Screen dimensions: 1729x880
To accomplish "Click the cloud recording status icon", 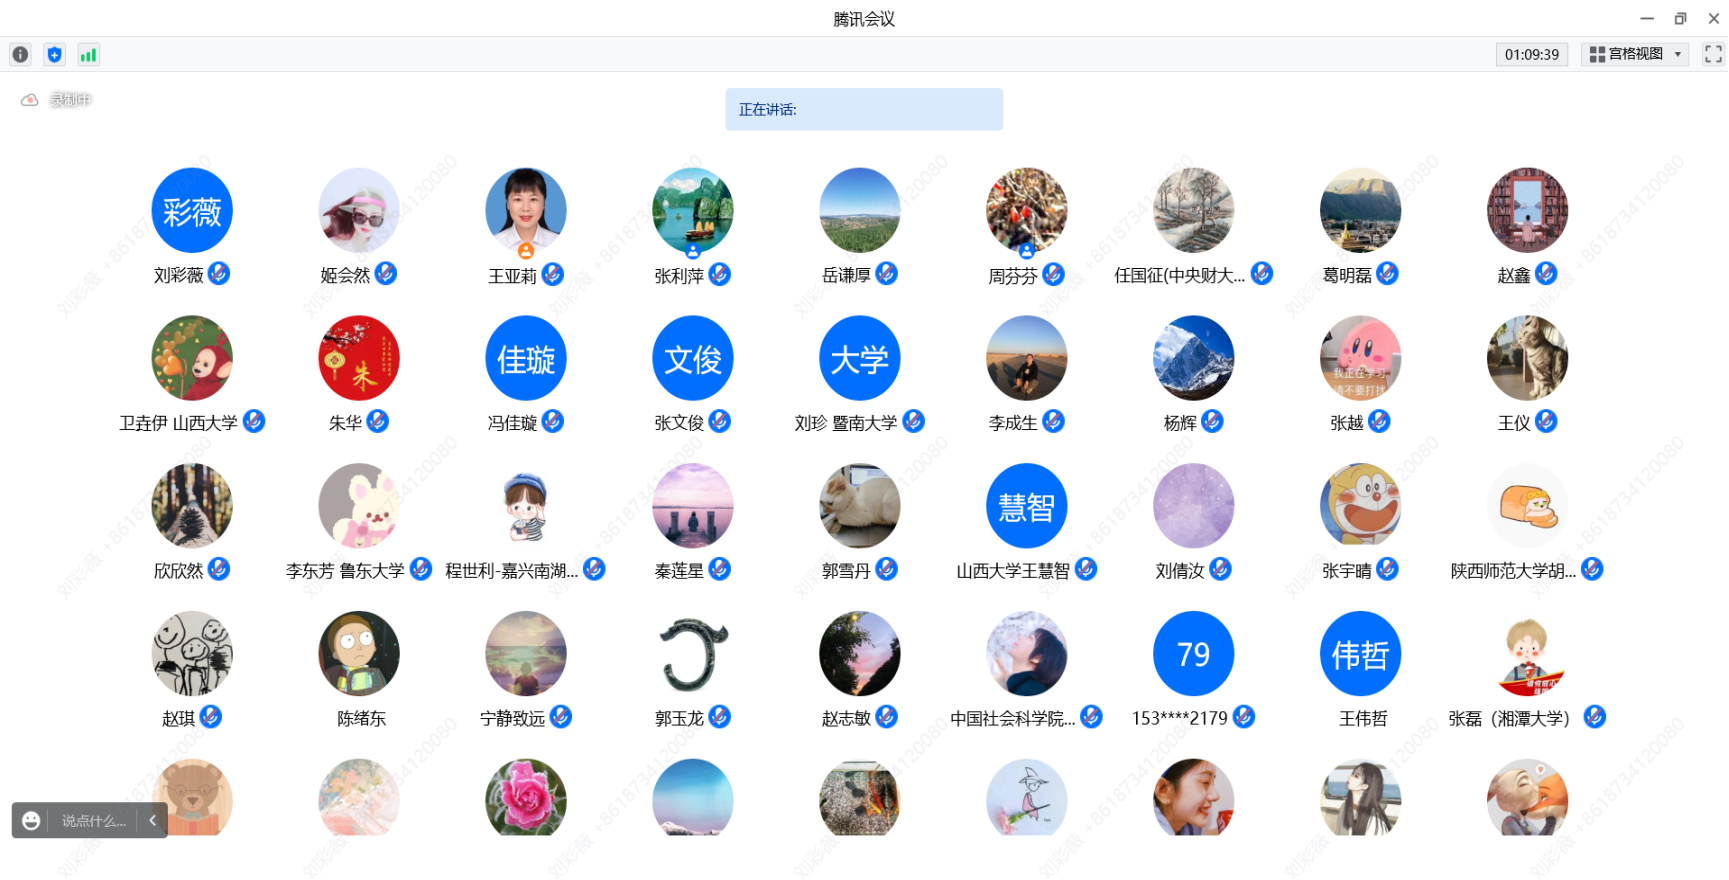I will point(30,100).
